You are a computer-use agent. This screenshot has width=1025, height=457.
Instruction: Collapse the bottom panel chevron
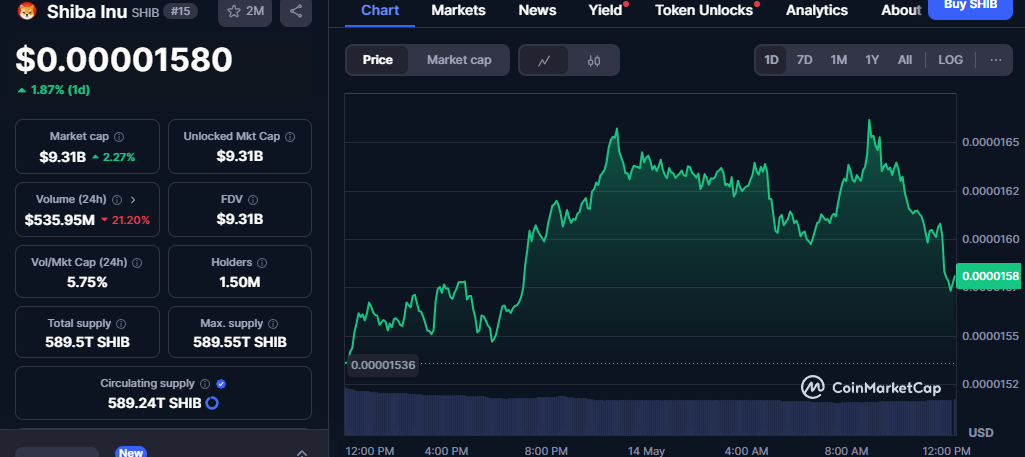(x=302, y=452)
